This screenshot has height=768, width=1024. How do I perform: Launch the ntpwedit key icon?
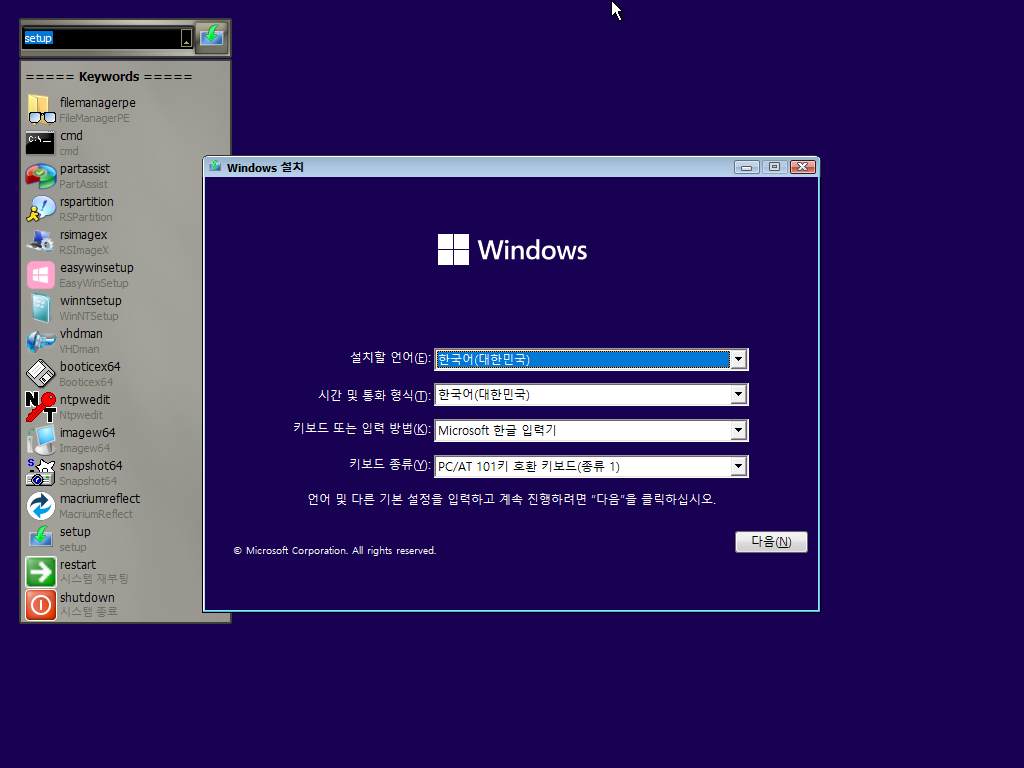tap(40, 407)
